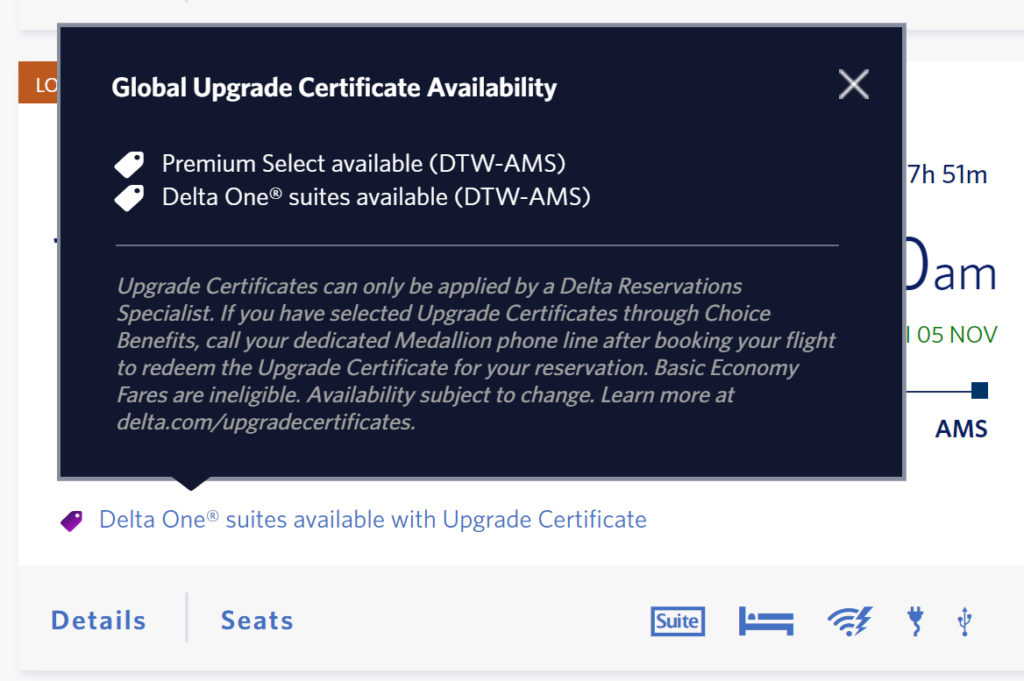This screenshot has height=681, width=1024.
Task: Click the high-speed Wi-Fi amenity icon
Action: (x=849, y=621)
